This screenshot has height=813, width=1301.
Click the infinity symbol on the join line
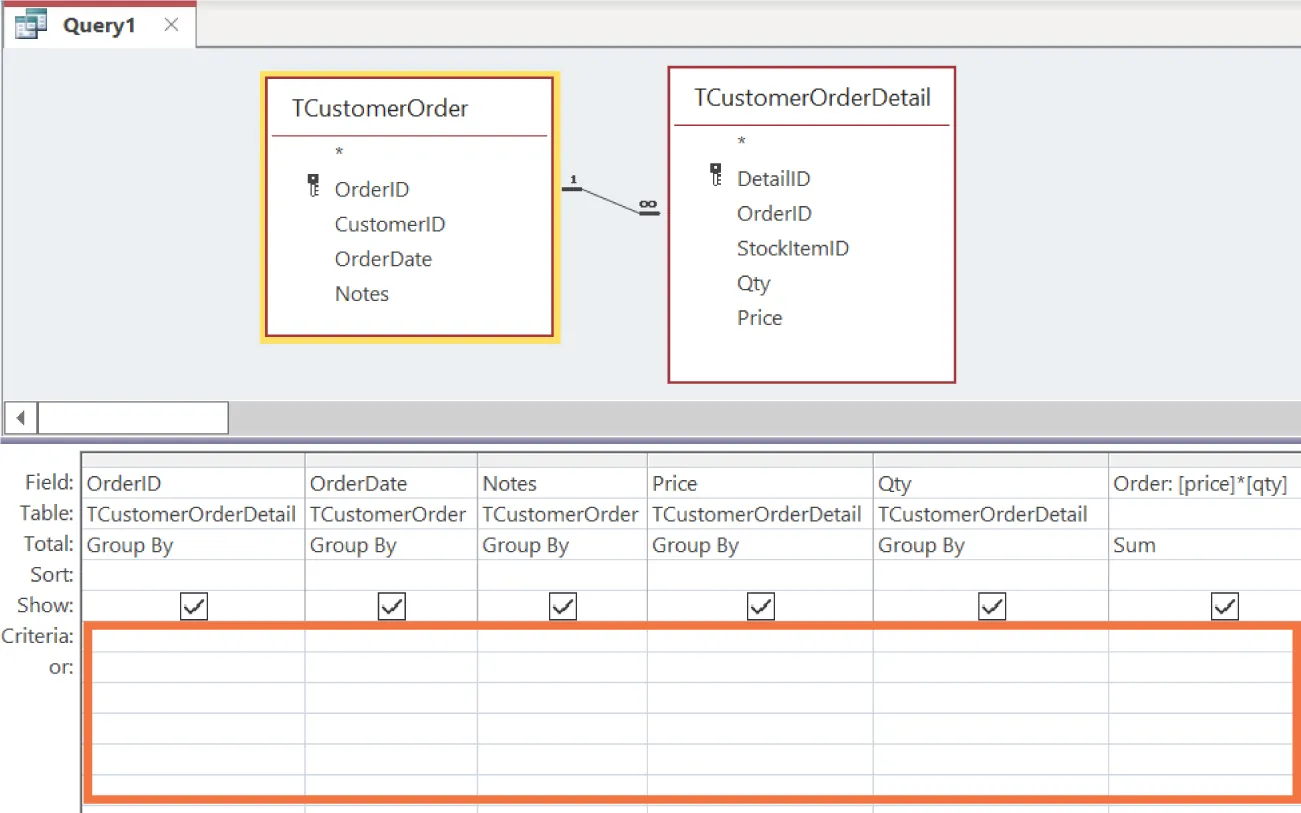(648, 206)
